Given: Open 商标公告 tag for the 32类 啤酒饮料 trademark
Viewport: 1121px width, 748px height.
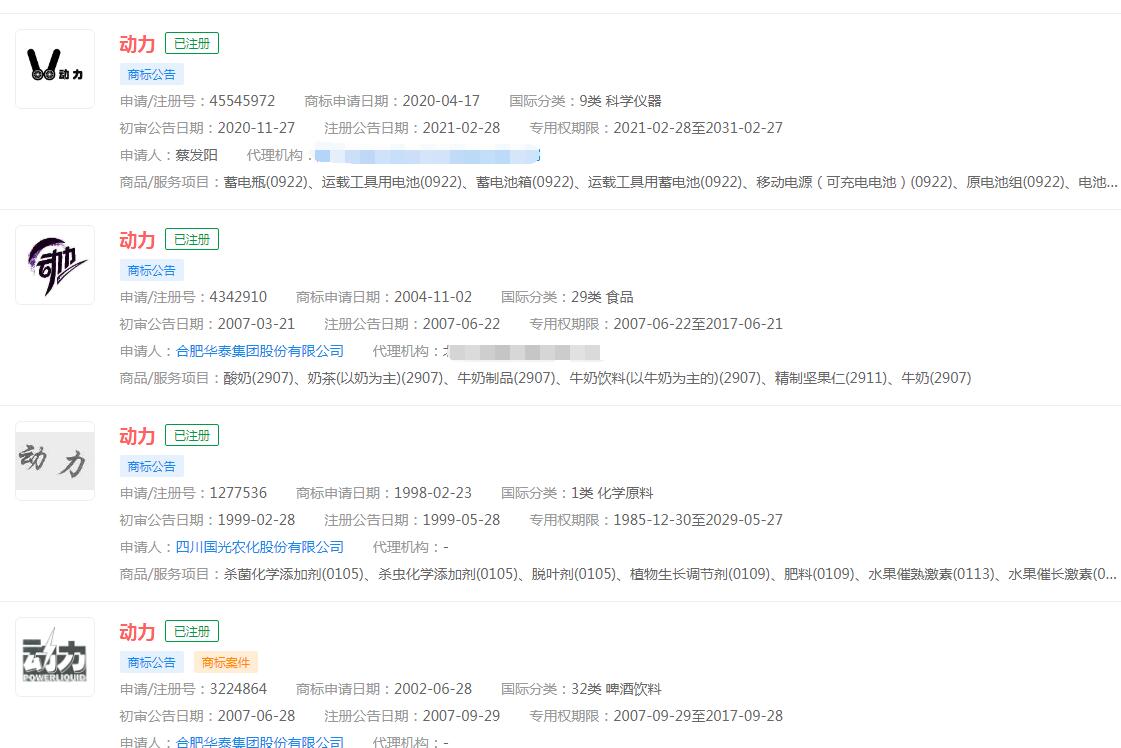Looking at the screenshot, I should point(152,662).
